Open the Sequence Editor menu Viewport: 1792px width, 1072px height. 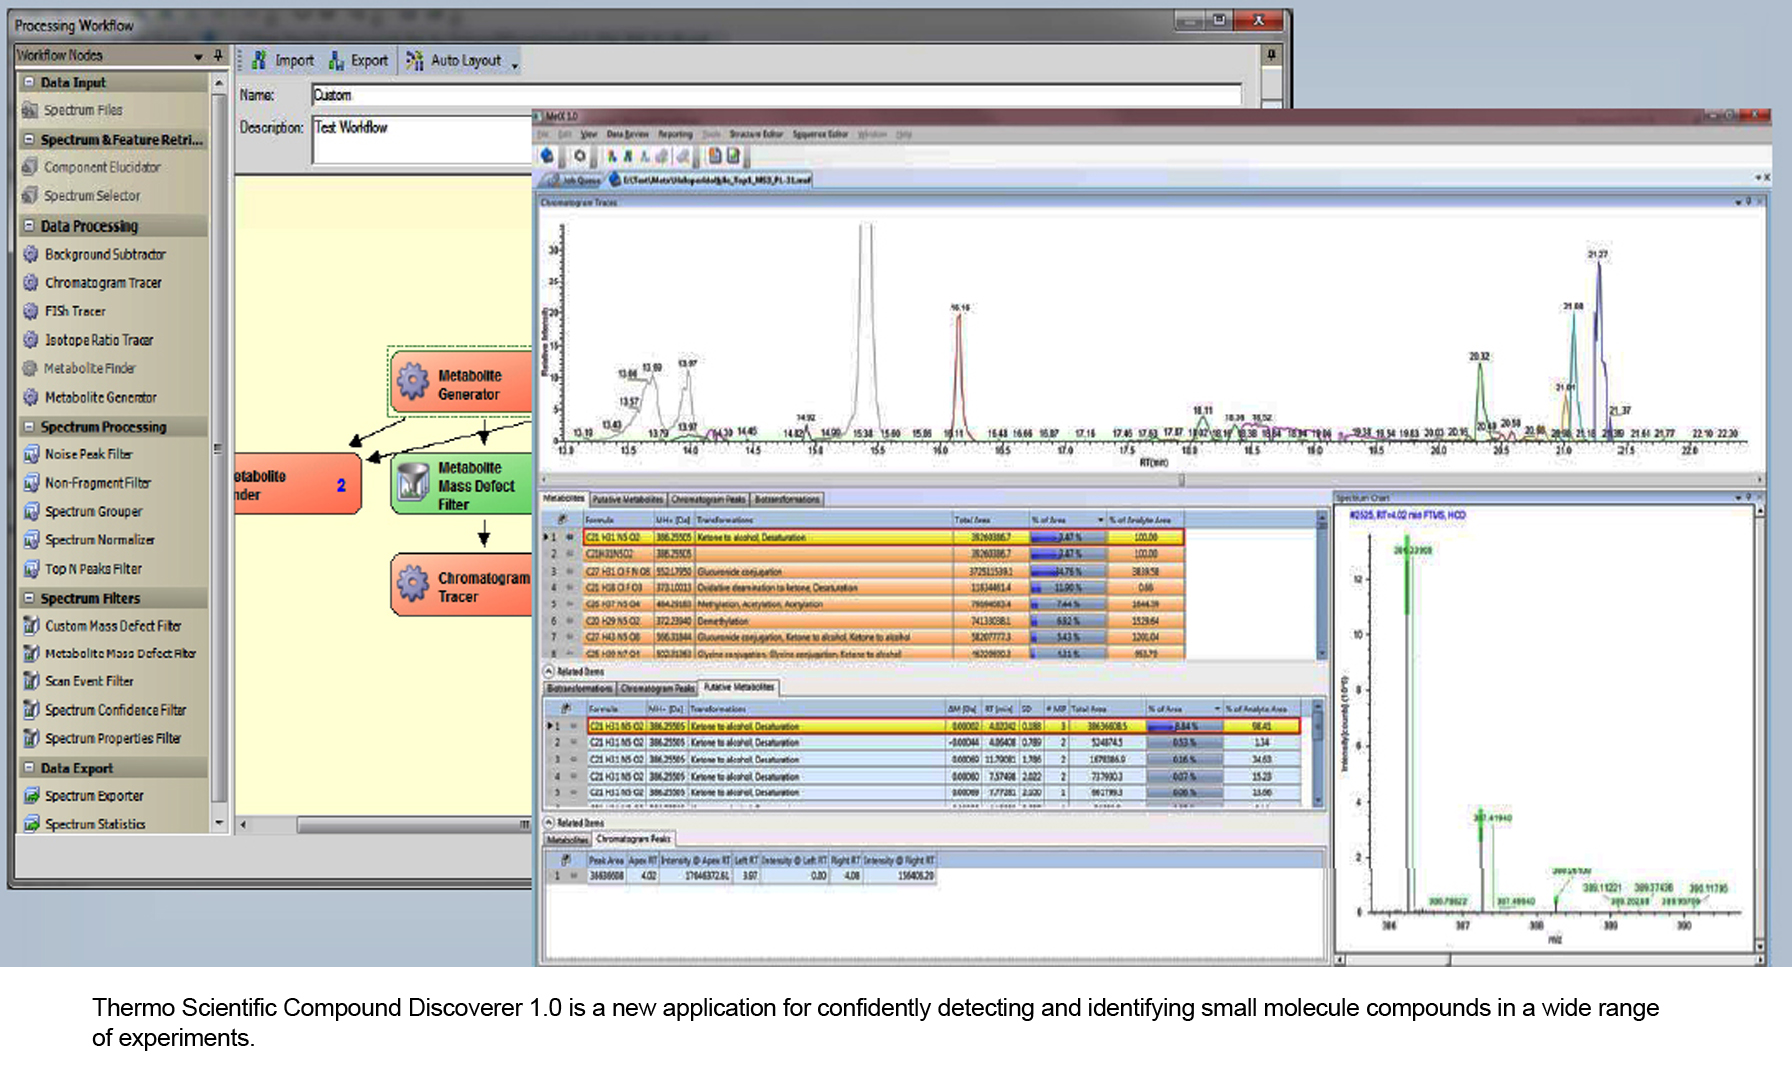[x=820, y=134]
